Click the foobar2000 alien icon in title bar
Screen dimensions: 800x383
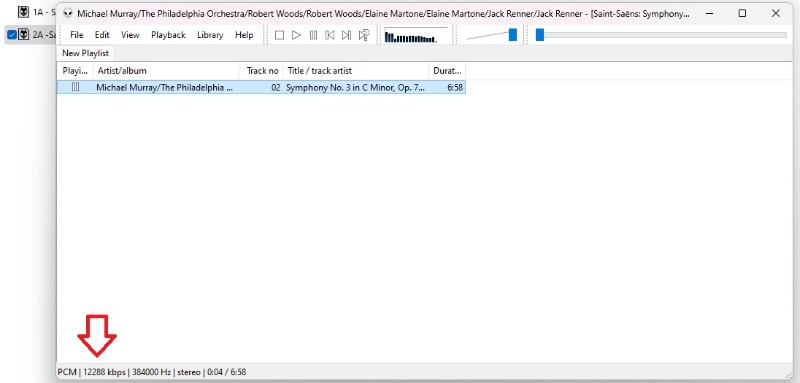pos(68,14)
